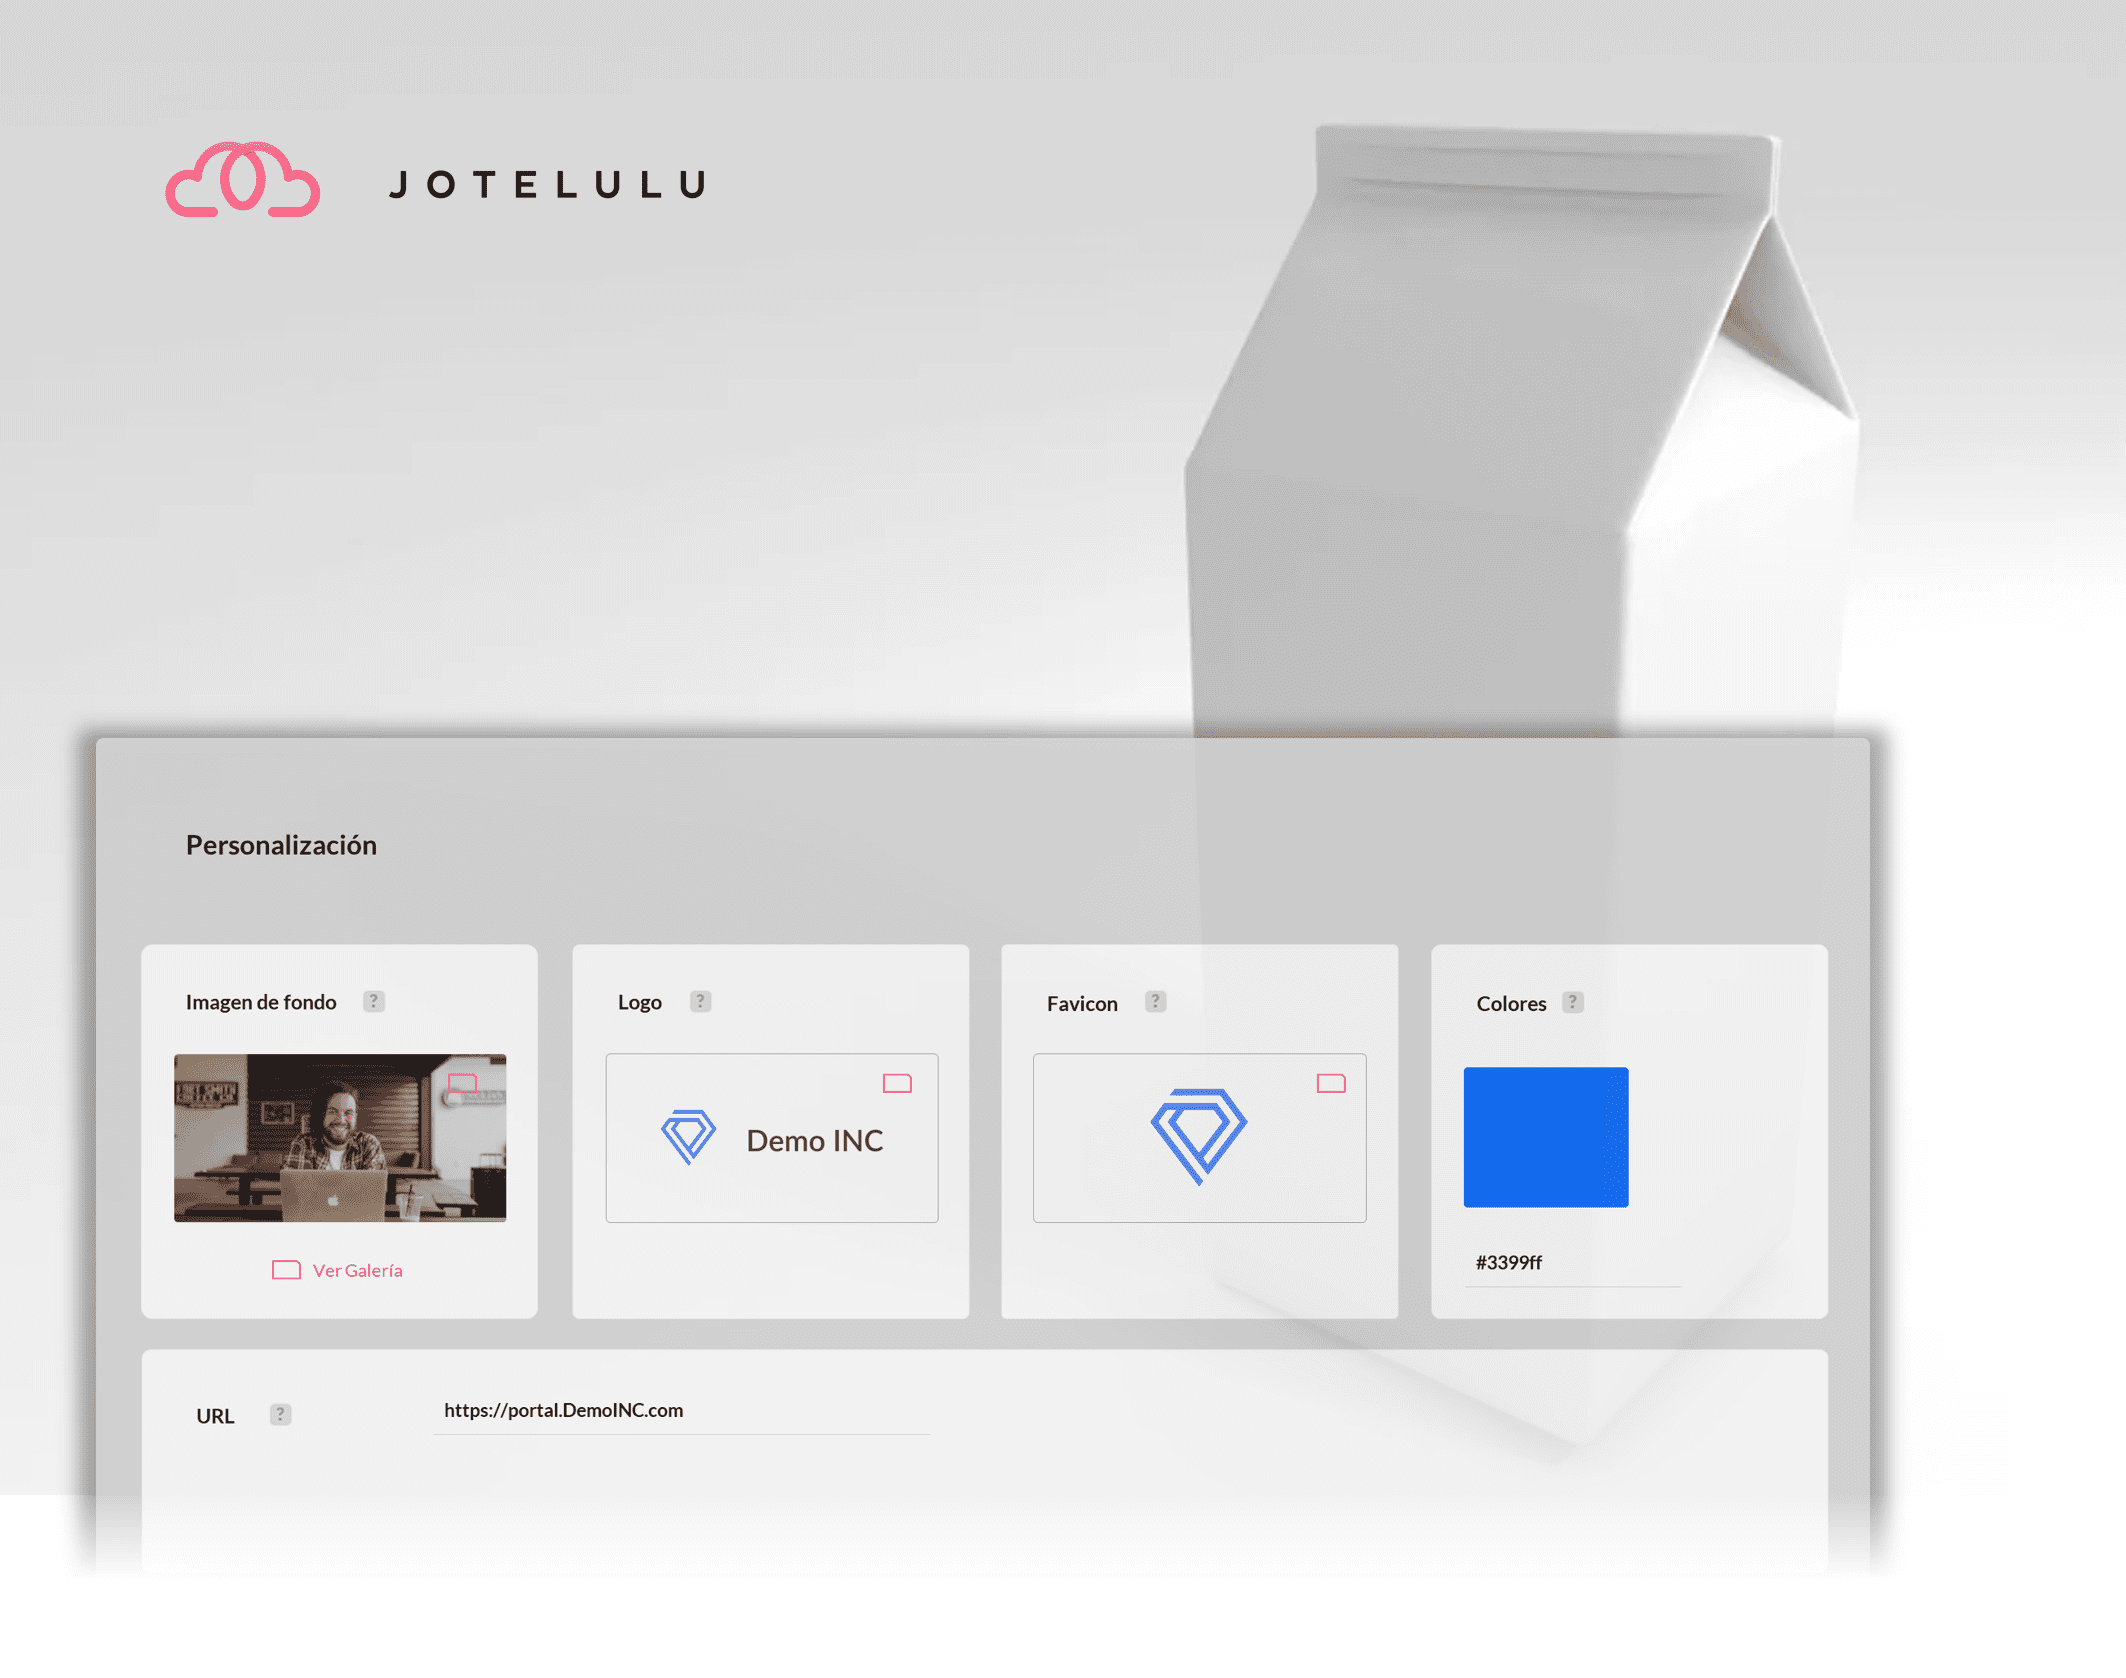Click the diamond favicon preview
Image resolution: width=2126 pixels, height=1678 pixels.
coord(1199,1138)
